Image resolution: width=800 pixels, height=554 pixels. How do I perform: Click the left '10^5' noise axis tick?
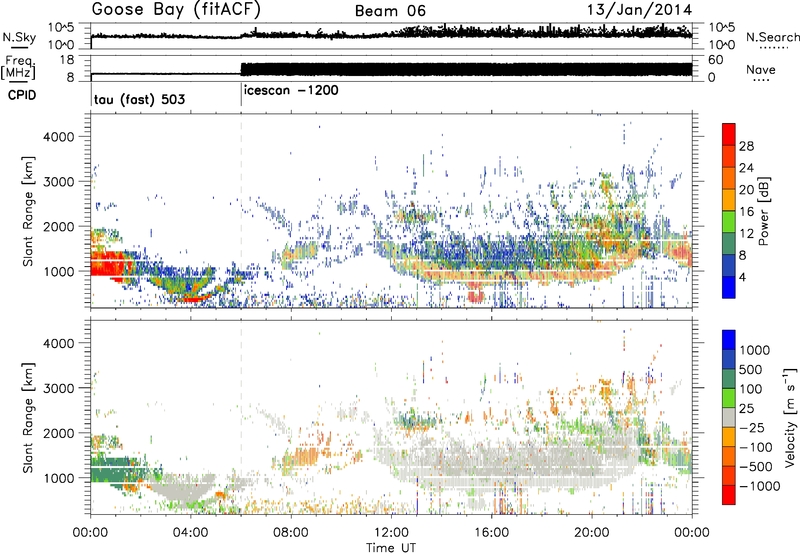point(61,27)
